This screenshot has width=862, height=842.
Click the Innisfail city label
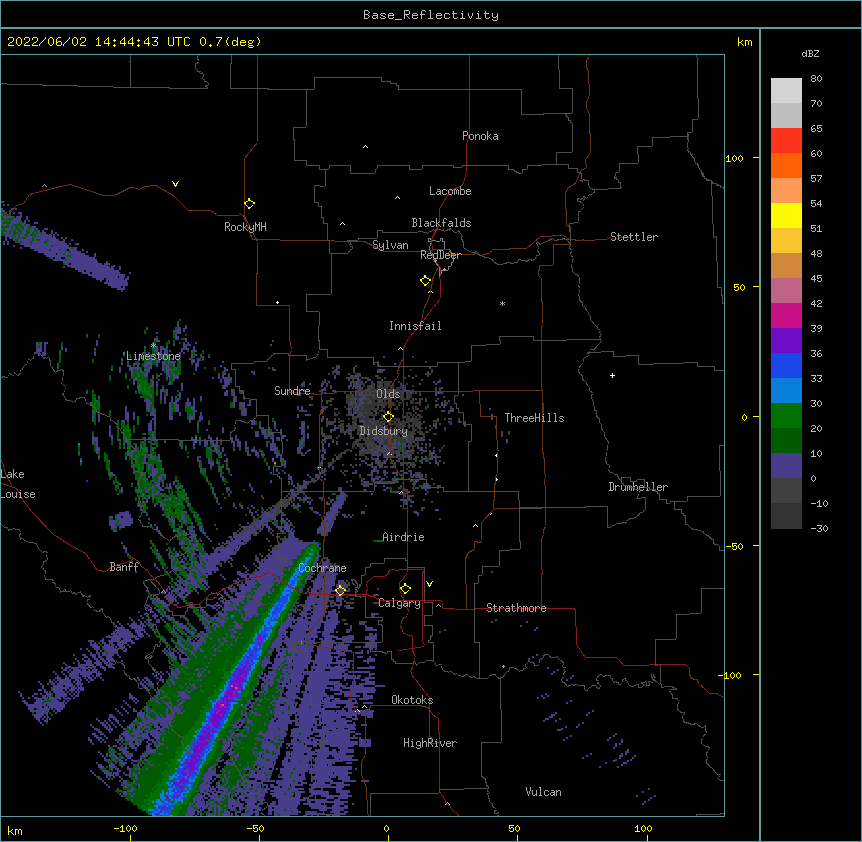pyautogui.click(x=415, y=326)
